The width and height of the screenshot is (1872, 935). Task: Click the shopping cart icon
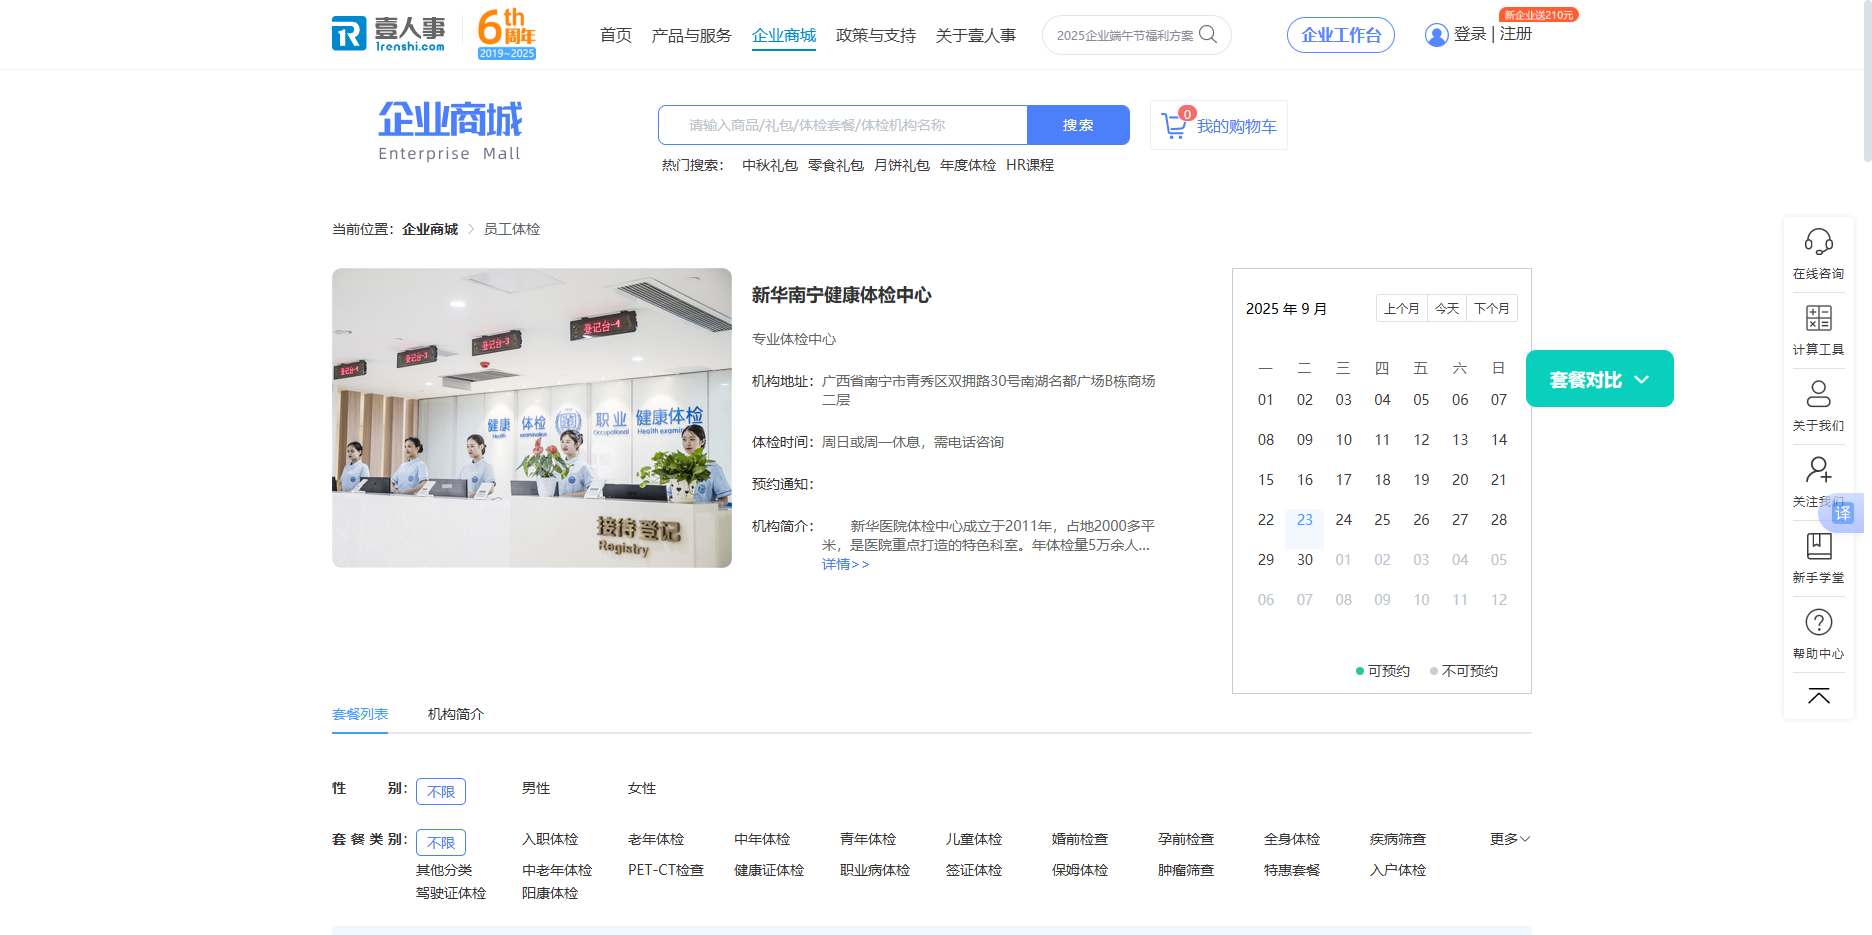pos(1174,126)
